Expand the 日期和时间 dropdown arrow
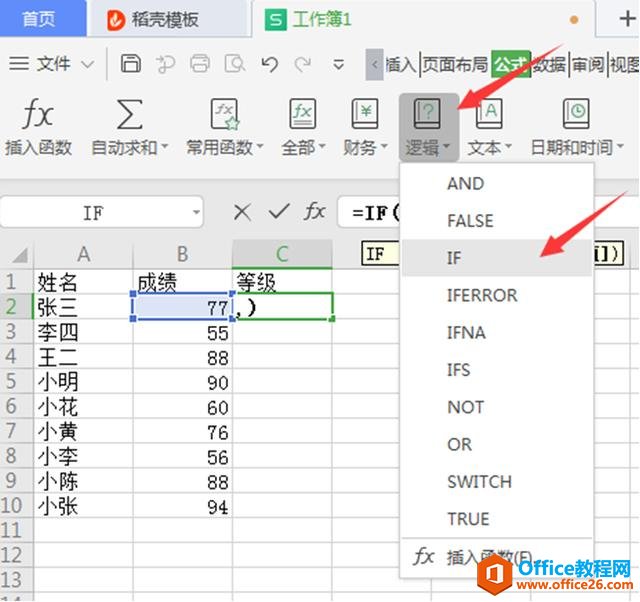The width and height of the screenshot is (640, 602). [620, 146]
